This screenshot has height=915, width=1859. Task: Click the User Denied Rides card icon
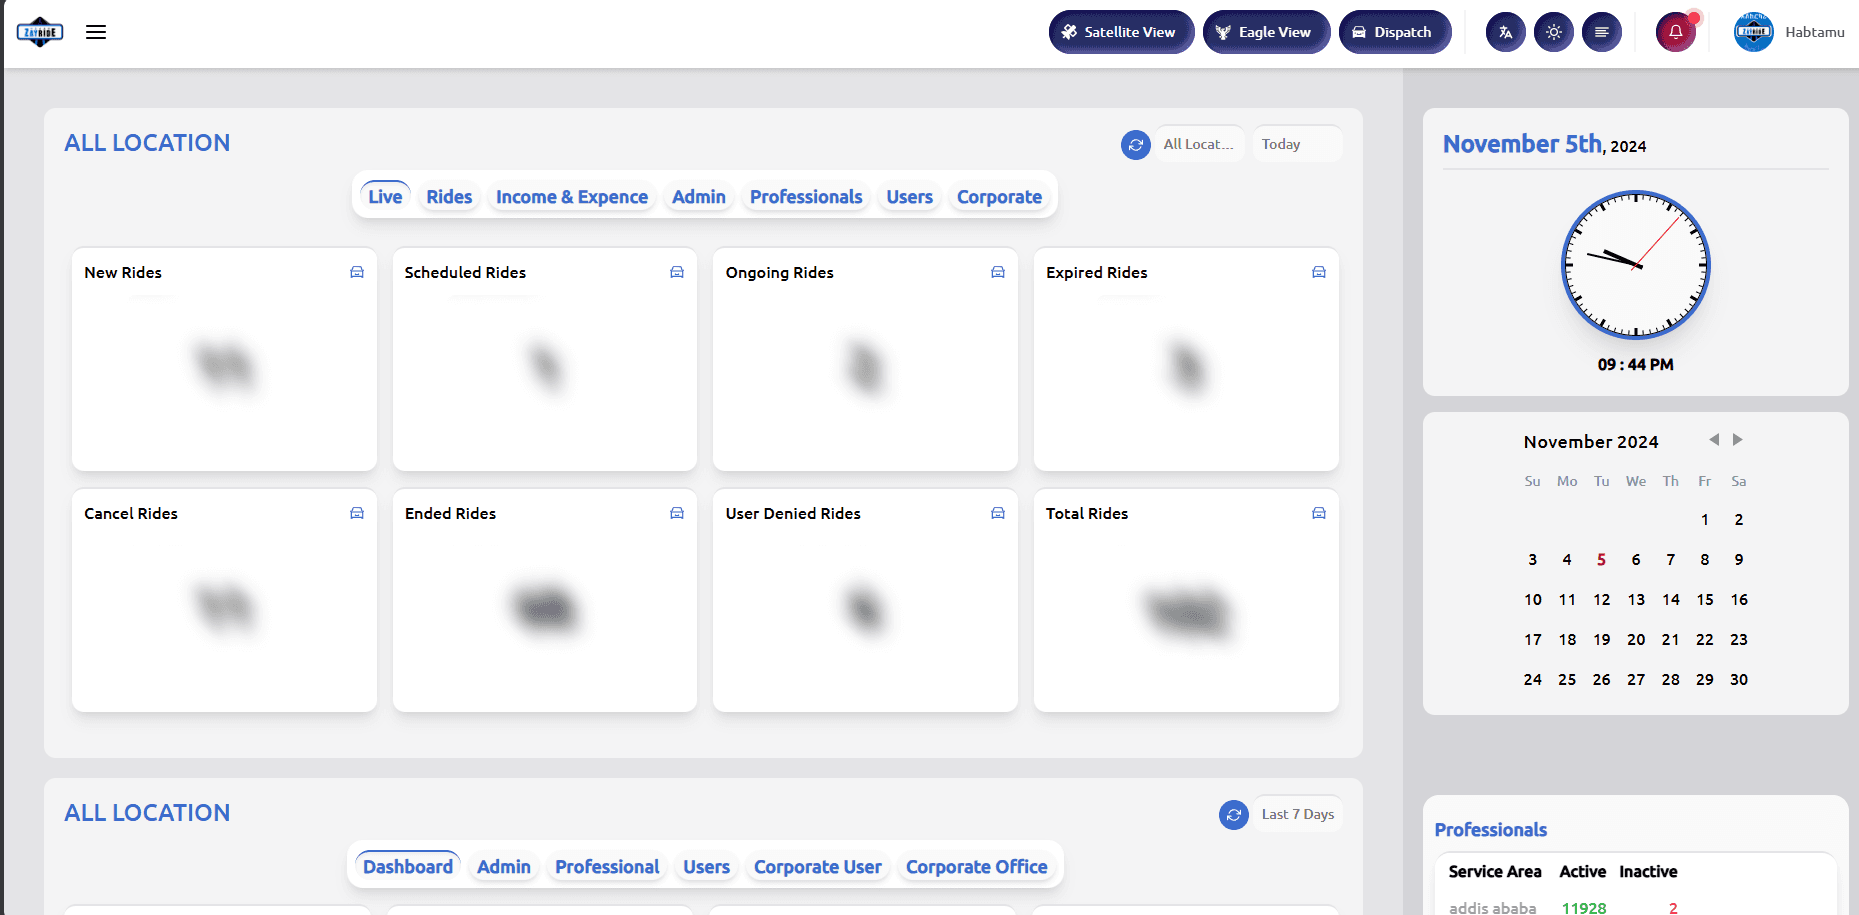(998, 513)
